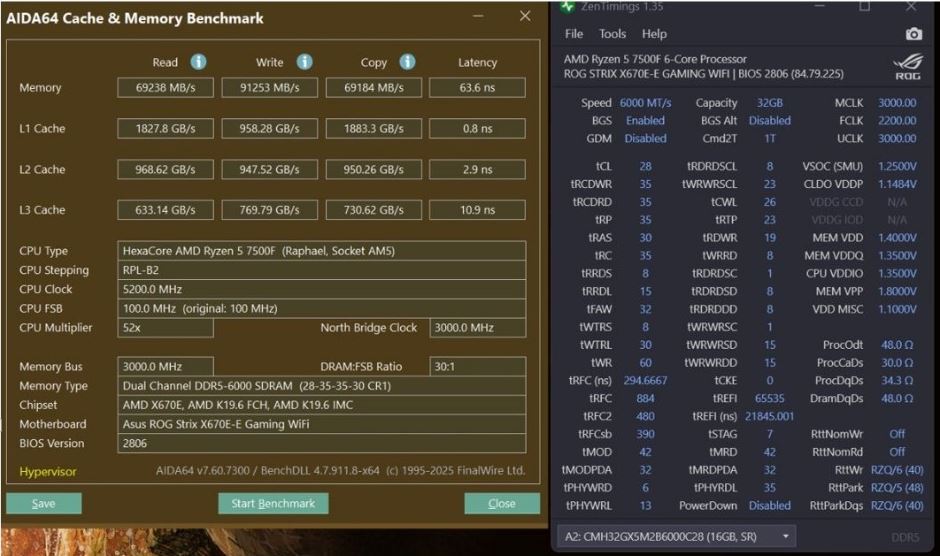Click the GDM value Disabled

pyautogui.click(x=646, y=139)
